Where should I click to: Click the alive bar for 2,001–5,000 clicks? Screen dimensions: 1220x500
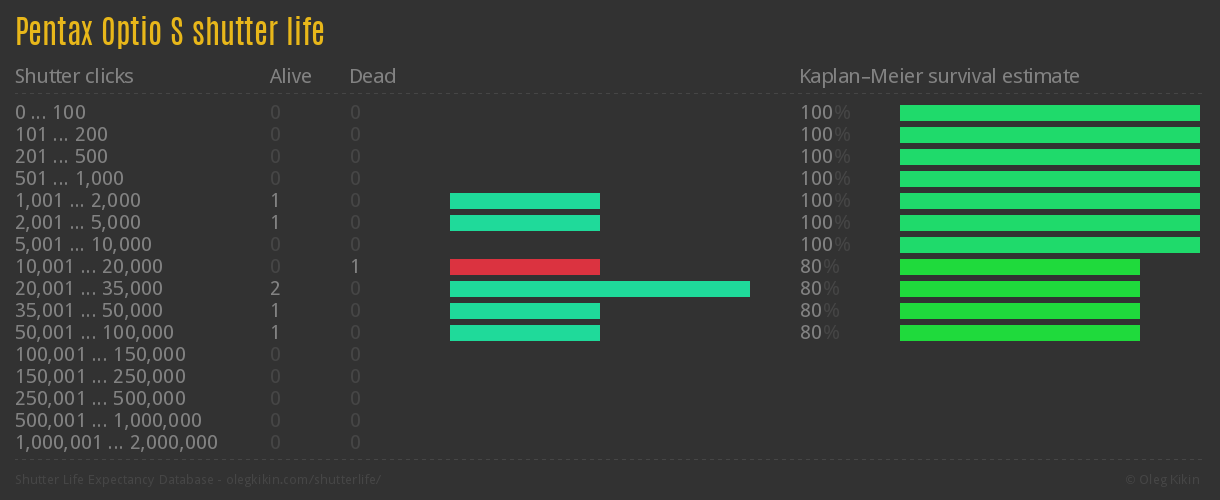click(x=525, y=223)
